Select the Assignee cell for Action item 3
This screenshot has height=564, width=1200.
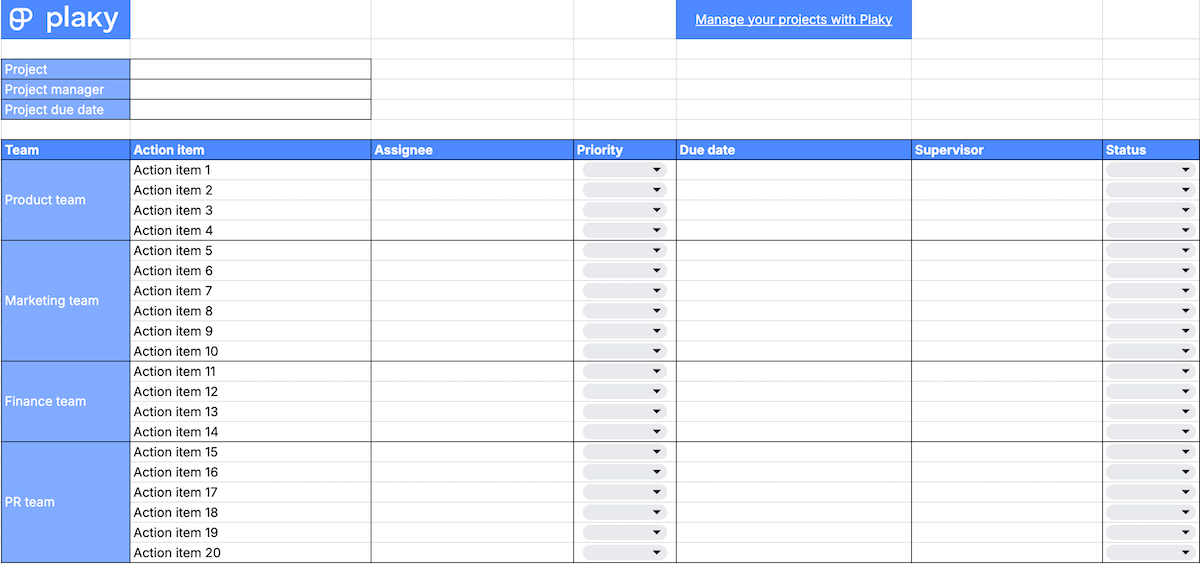472,210
